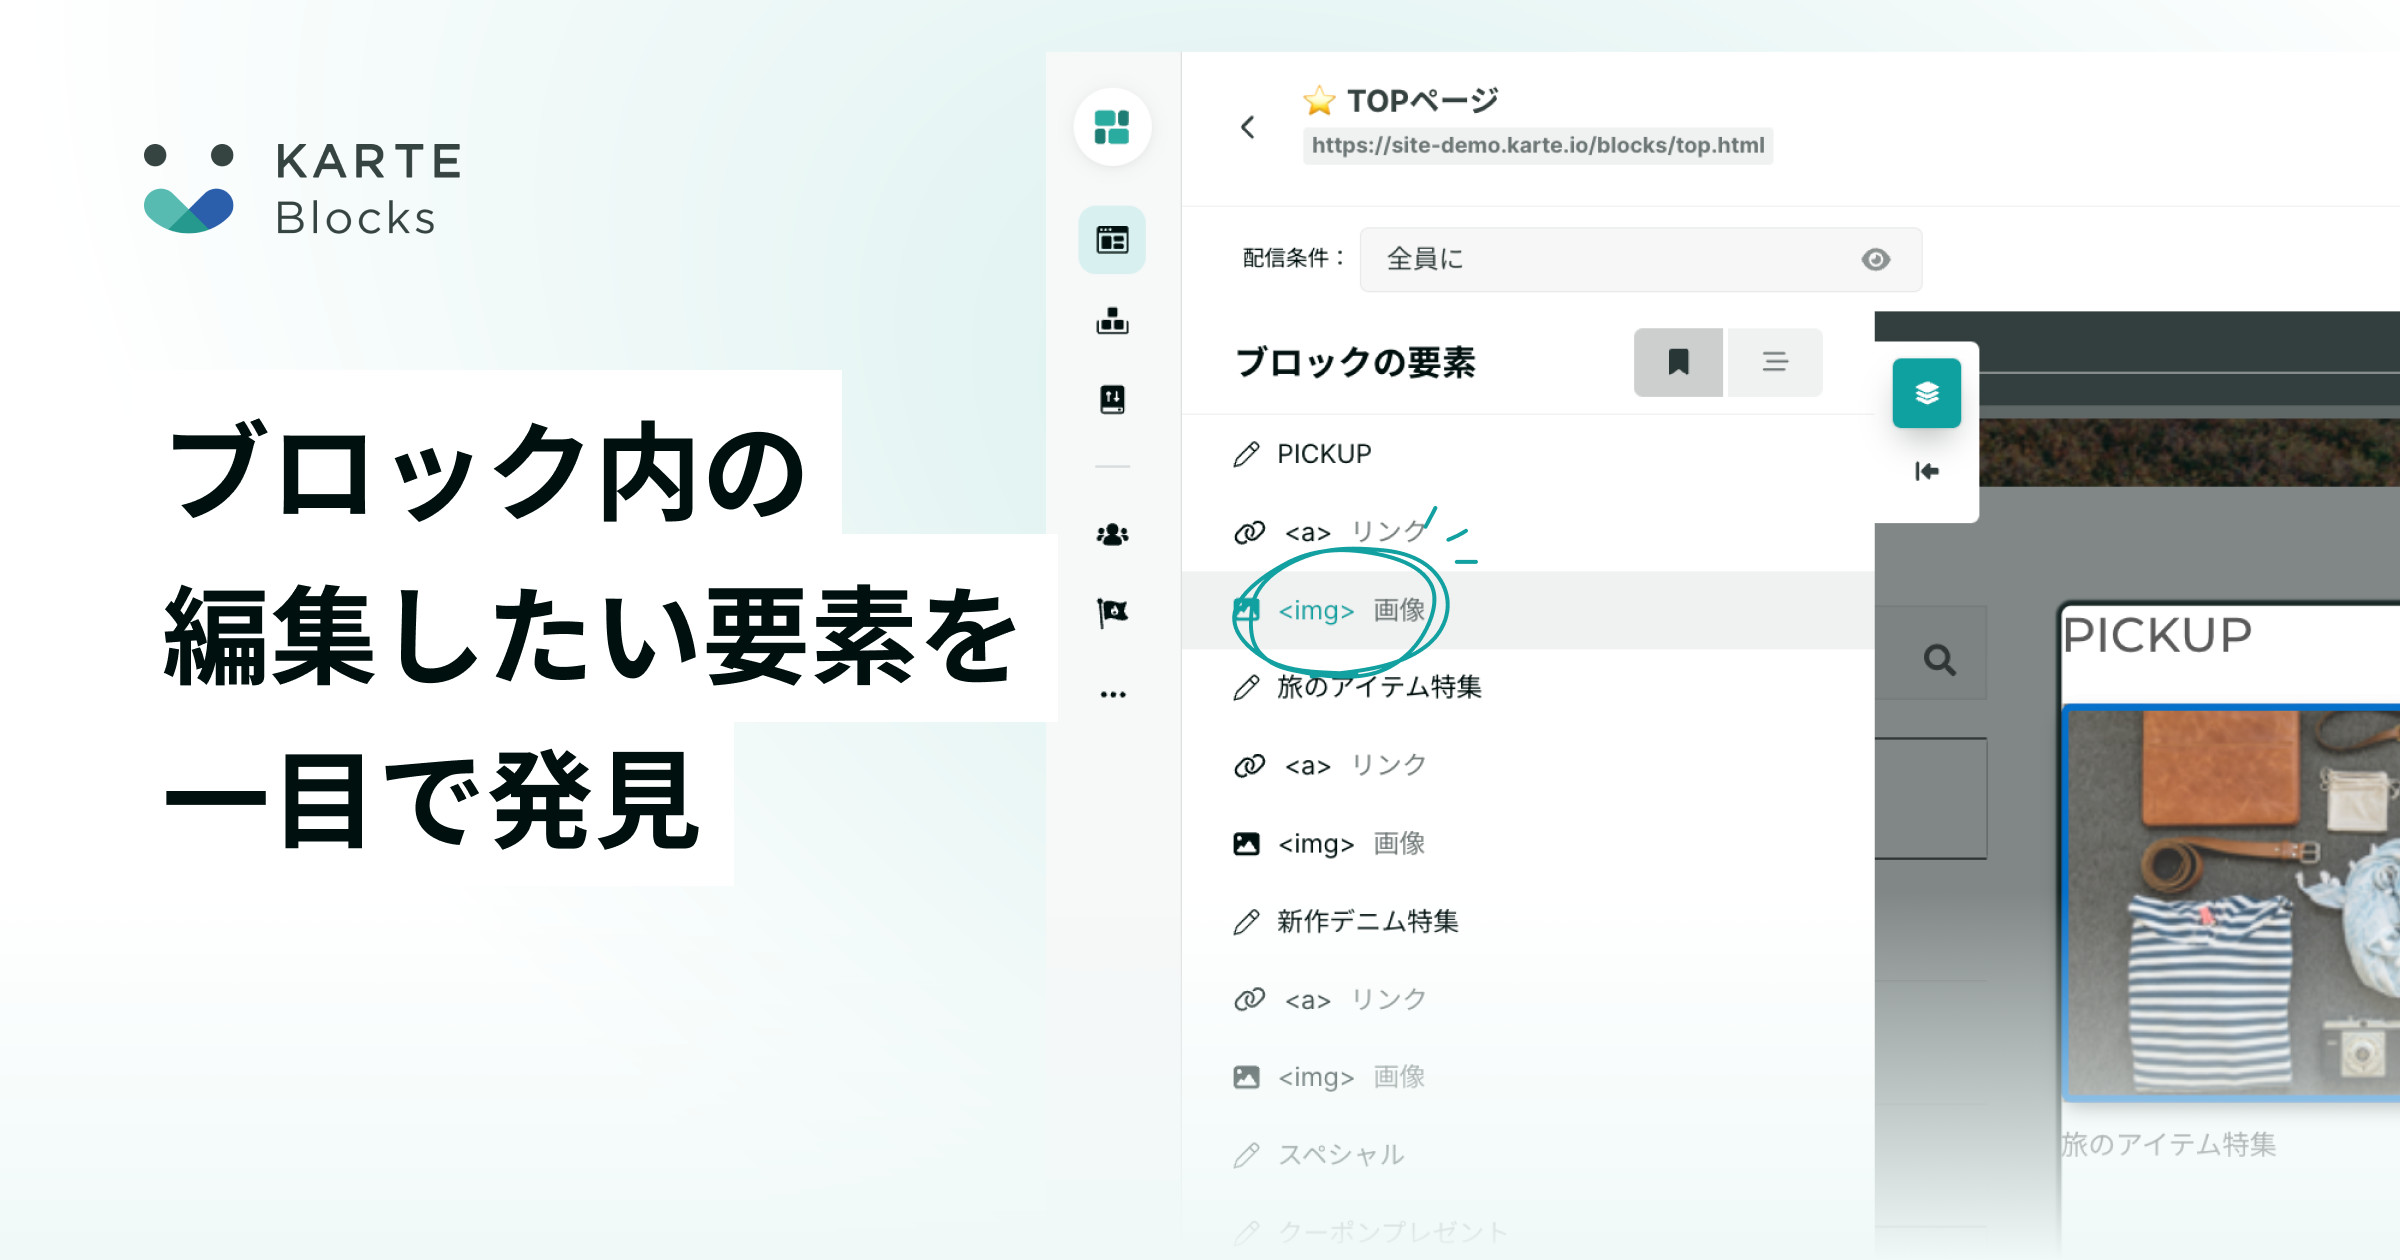This screenshot has height=1260, width=2400.
Task: Click the teal layers stack button
Action: click(1926, 393)
